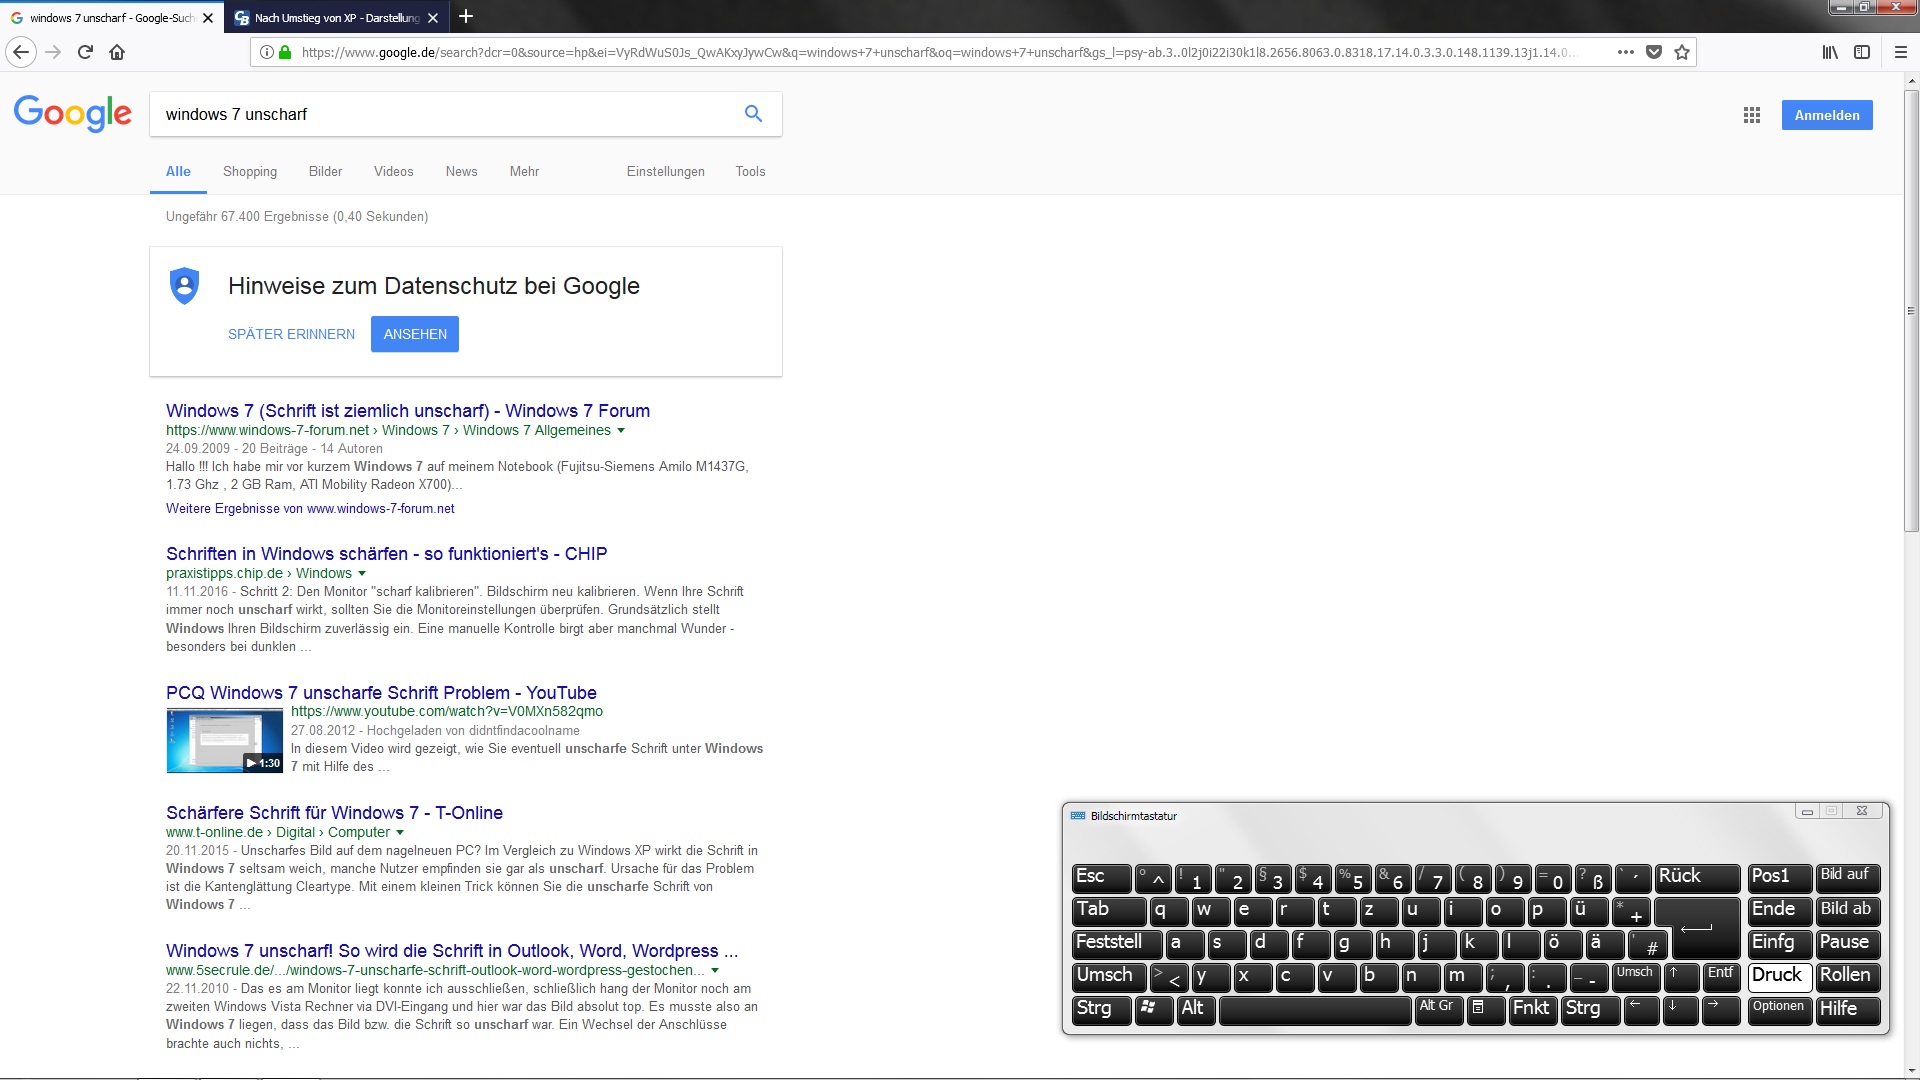Click SPÄTER ERINNERN link
The height and width of the screenshot is (1080, 1920).
point(291,334)
